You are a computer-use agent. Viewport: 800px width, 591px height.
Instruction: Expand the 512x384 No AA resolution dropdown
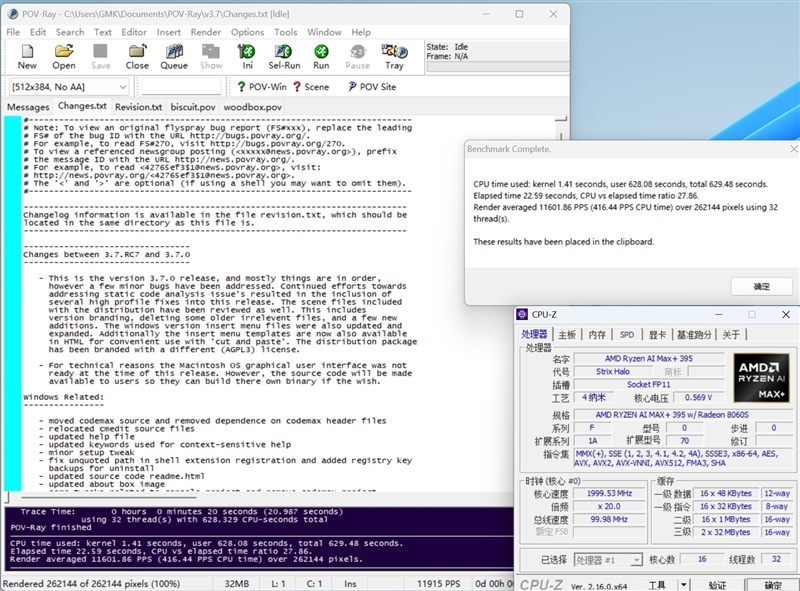tap(69, 87)
